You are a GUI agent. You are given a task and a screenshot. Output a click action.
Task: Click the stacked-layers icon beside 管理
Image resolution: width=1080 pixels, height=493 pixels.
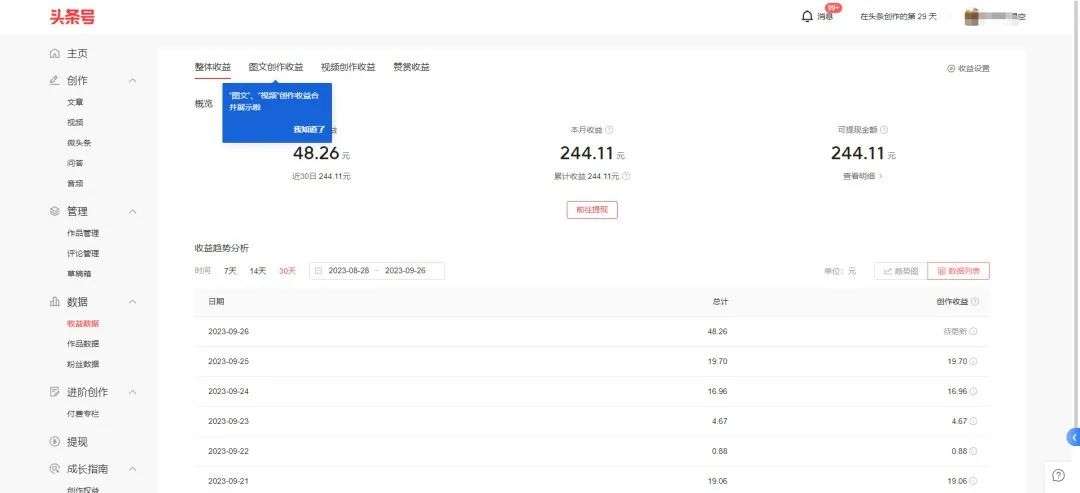pyautogui.click(x=54, y=211)
